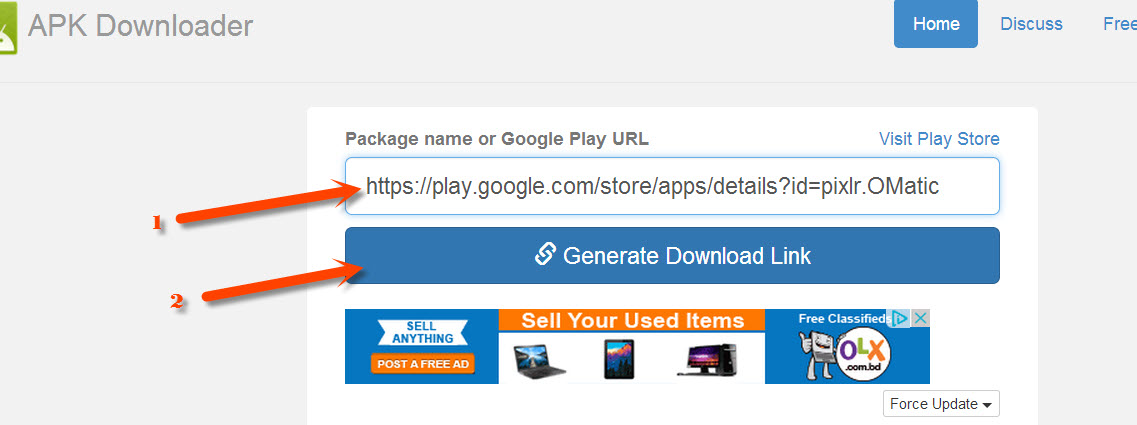The width and height of the screenshot is (1137, 425).
Task: Open the Home tab
Action: click(935, 24)
